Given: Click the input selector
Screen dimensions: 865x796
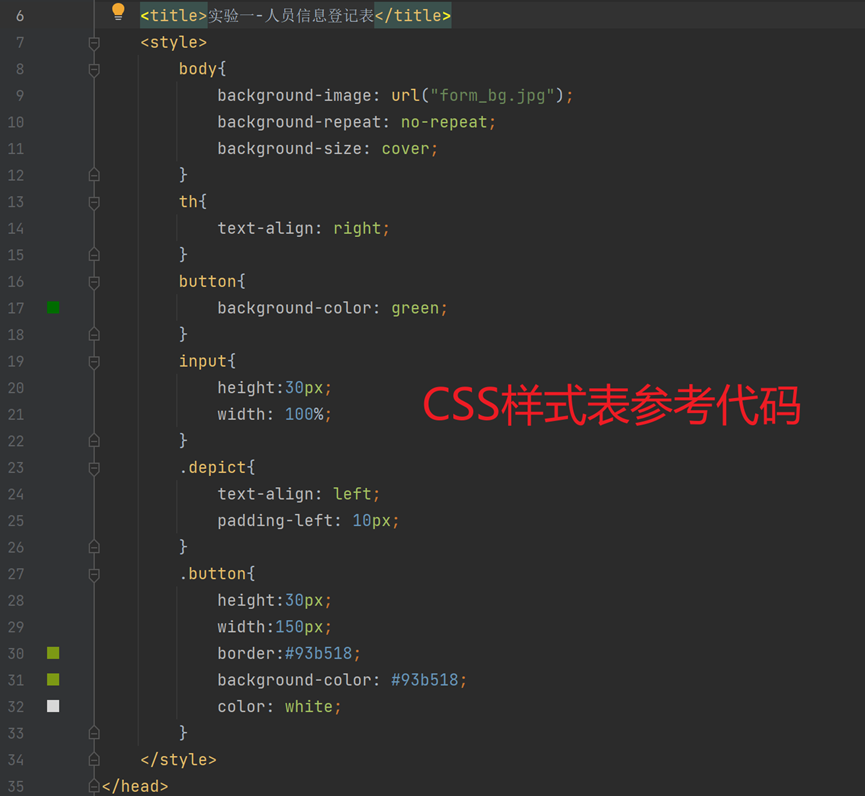Looking at the screenshot, I should point(202,361).
